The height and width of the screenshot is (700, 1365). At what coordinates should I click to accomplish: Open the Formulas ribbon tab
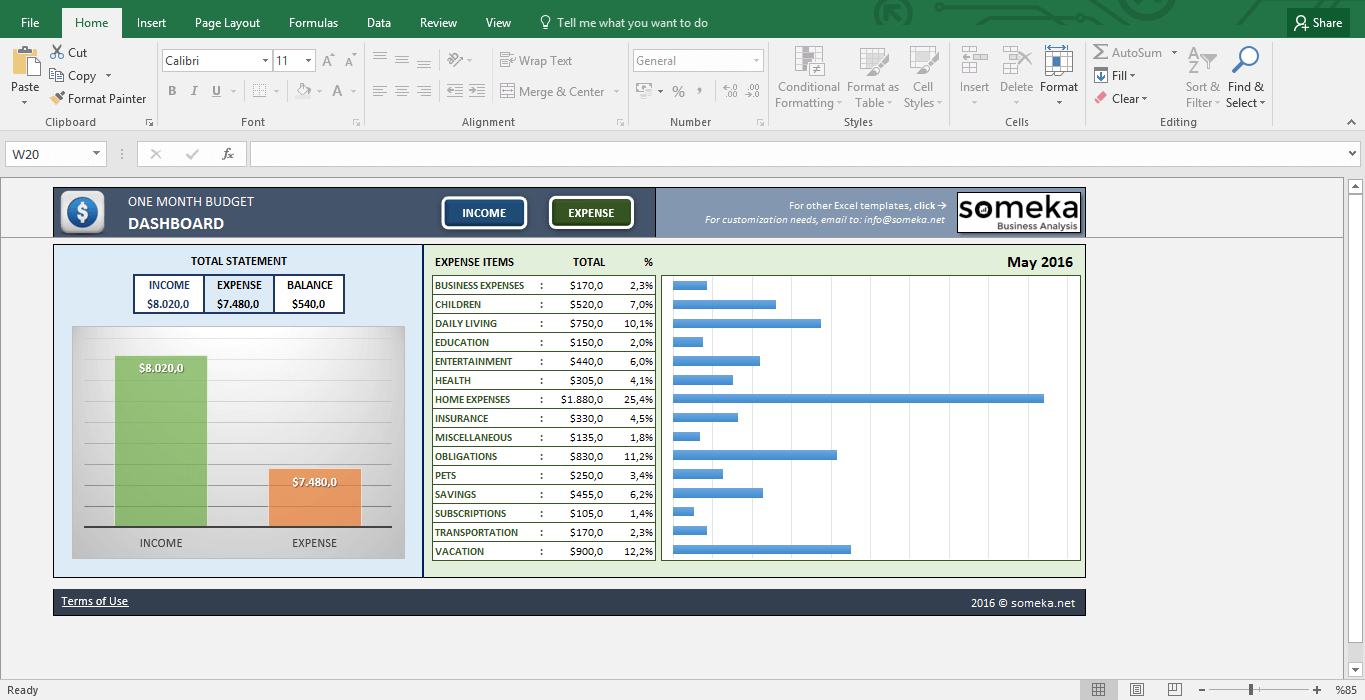coord(313,23)
